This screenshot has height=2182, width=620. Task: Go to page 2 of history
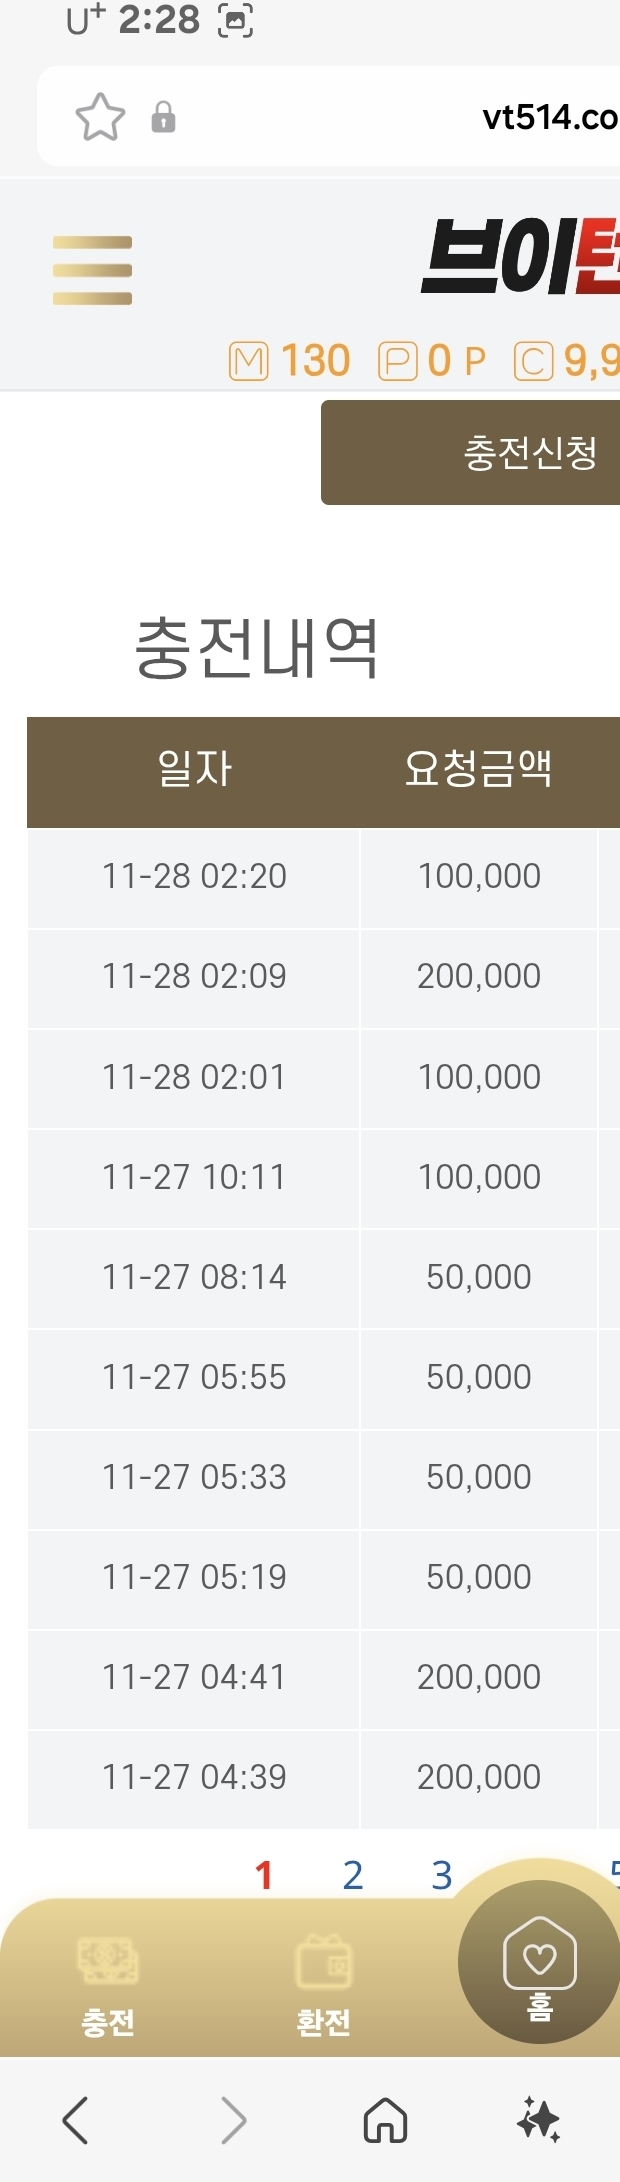353,1875
